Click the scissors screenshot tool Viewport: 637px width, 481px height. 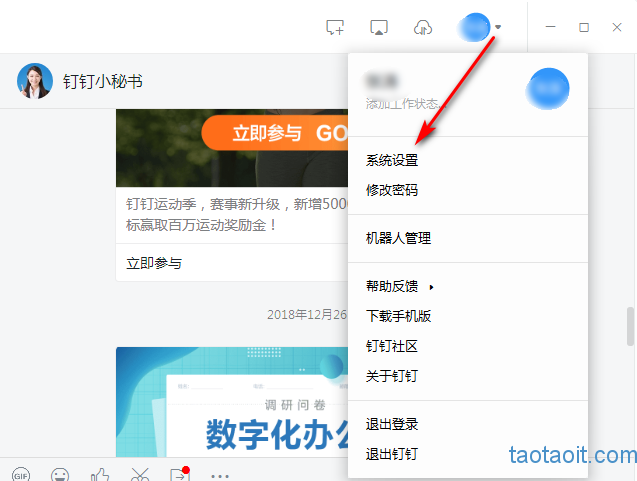140,474
